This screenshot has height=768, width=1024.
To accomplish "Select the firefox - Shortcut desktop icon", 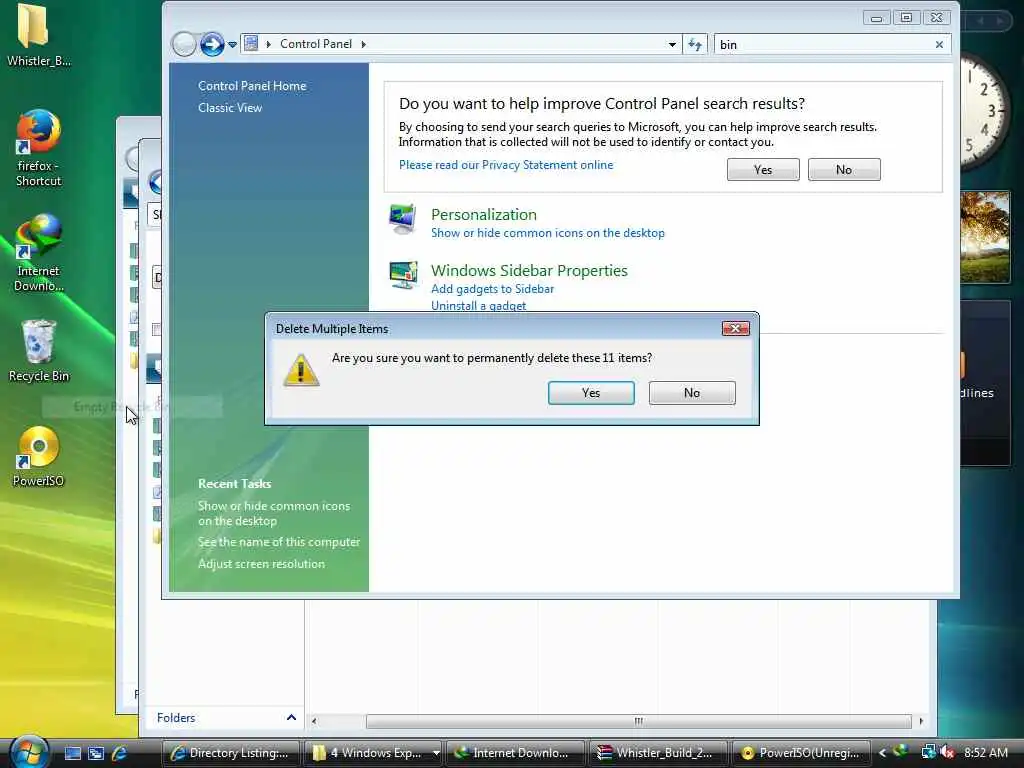I will [x=39, y=149].
